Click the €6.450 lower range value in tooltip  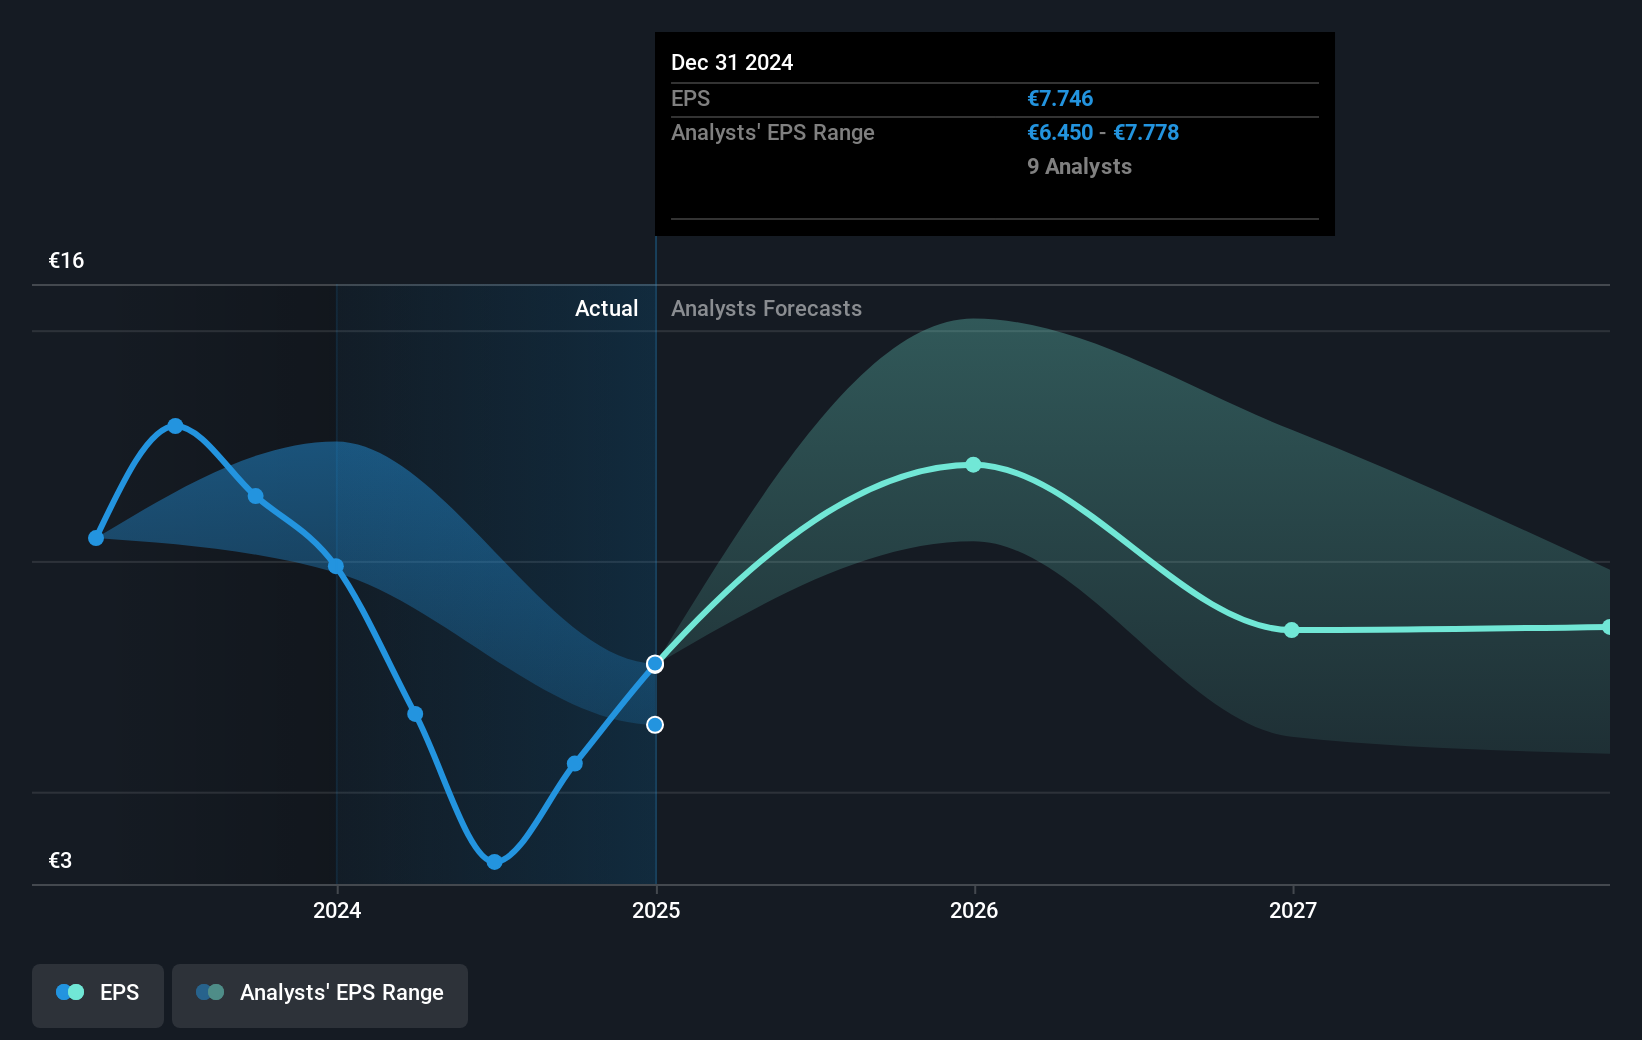[x=1060, y=133]
